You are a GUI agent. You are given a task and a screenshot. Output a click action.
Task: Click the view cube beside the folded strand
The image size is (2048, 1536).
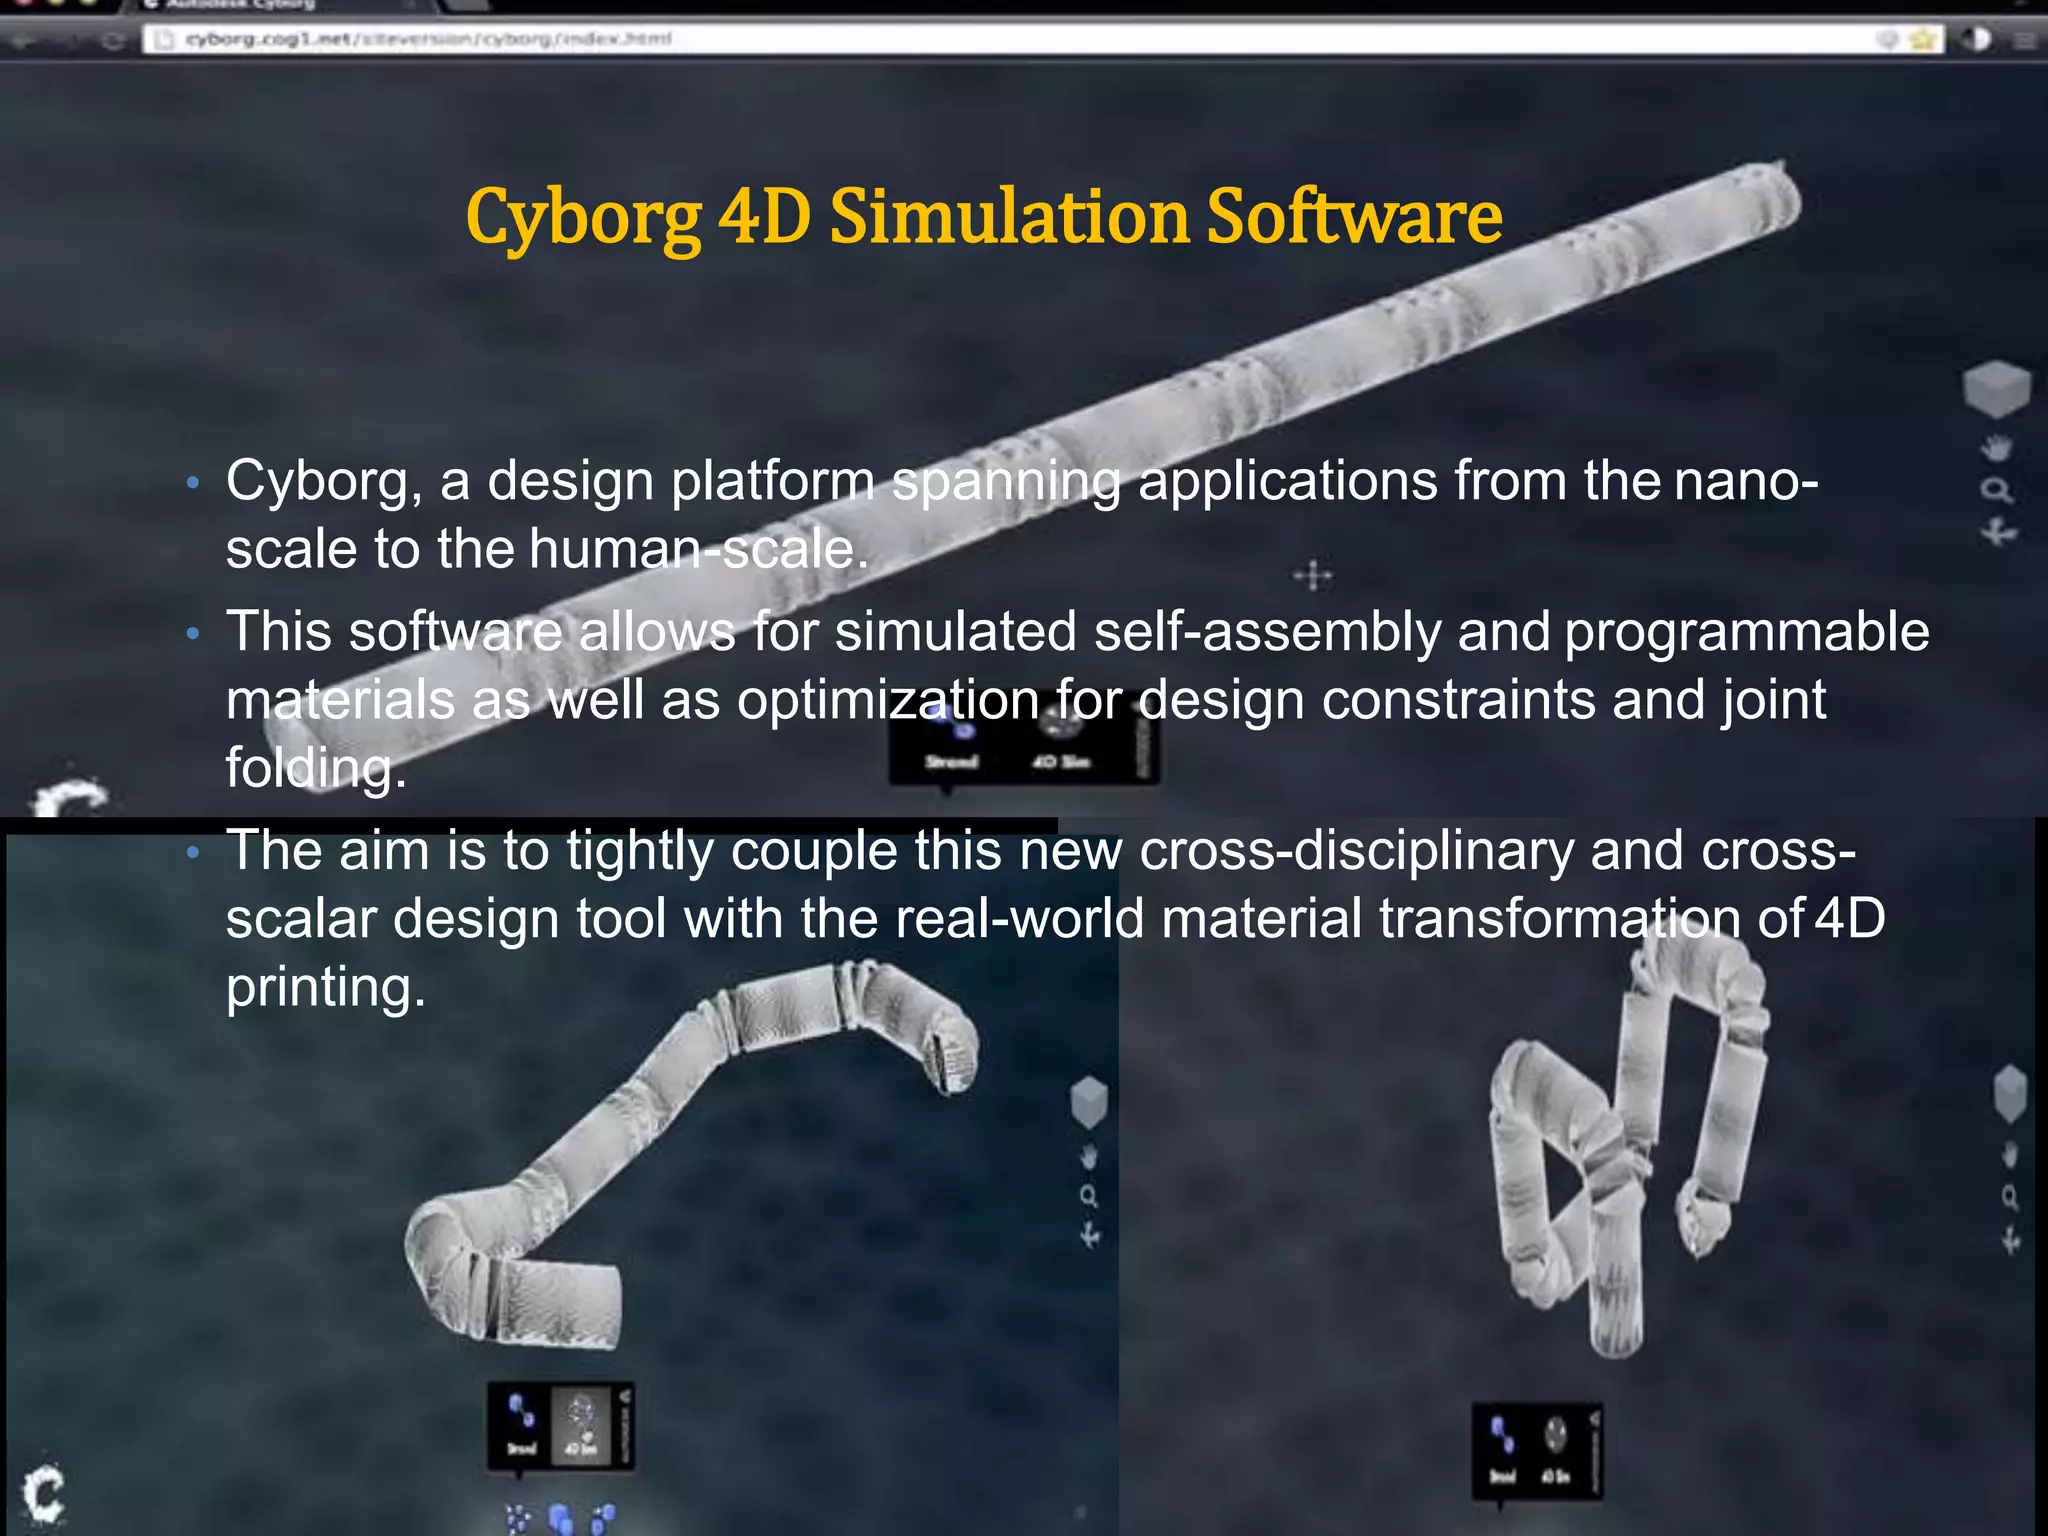[2010, 1094]
